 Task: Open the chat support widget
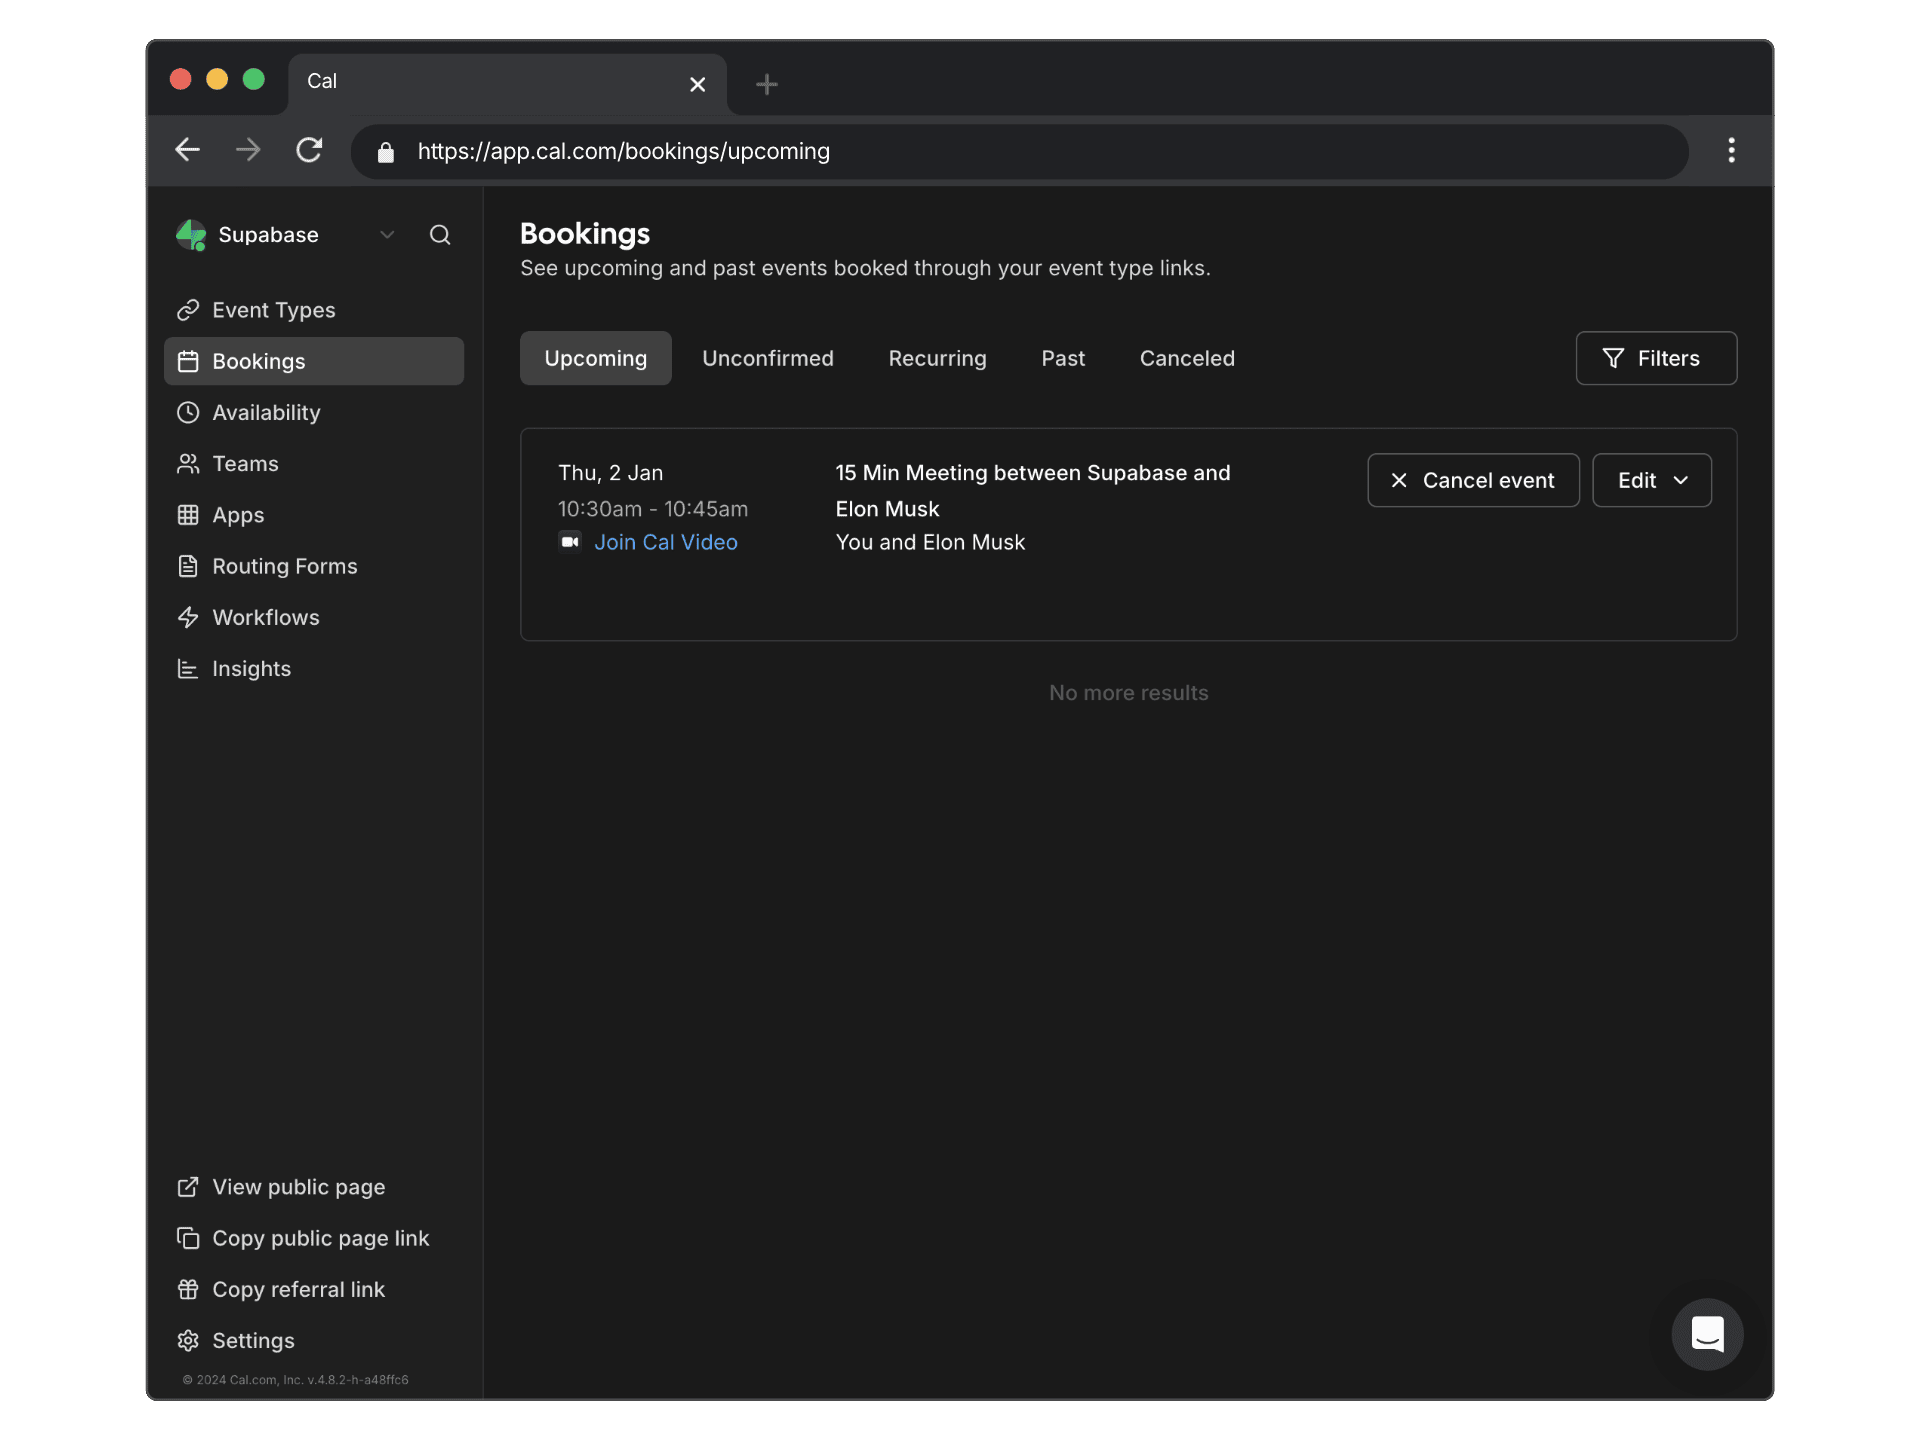click(x=1707, y=1334)
